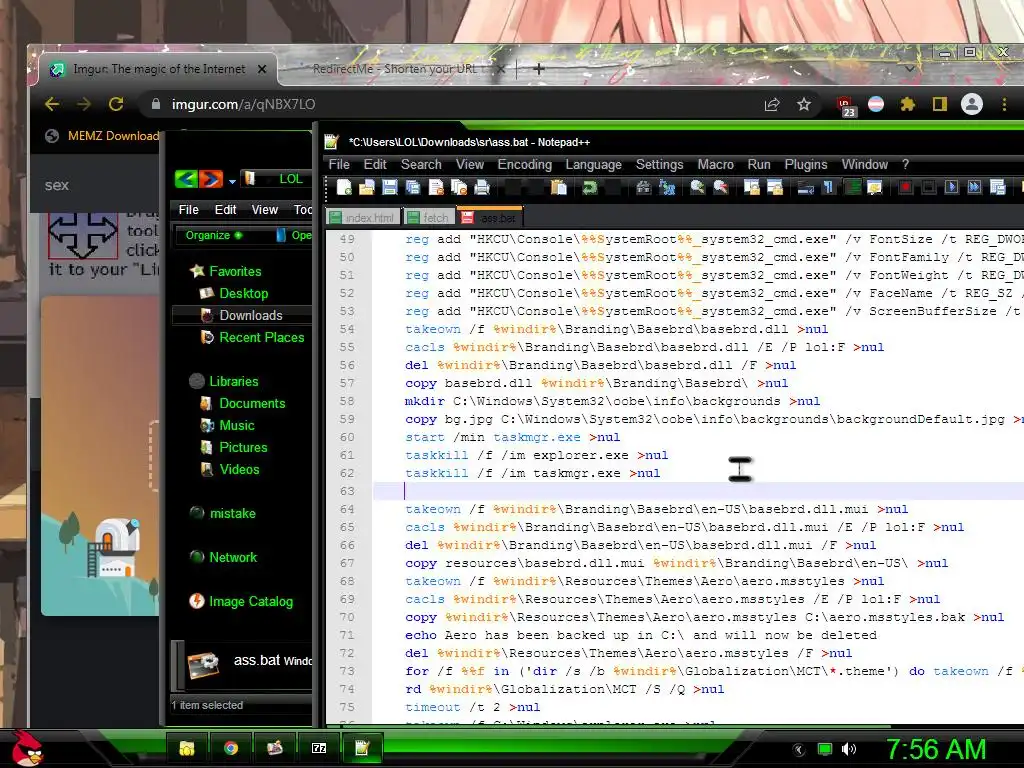Click the Chrome reload page button
1024x768 pixels.
click(116, 104)
